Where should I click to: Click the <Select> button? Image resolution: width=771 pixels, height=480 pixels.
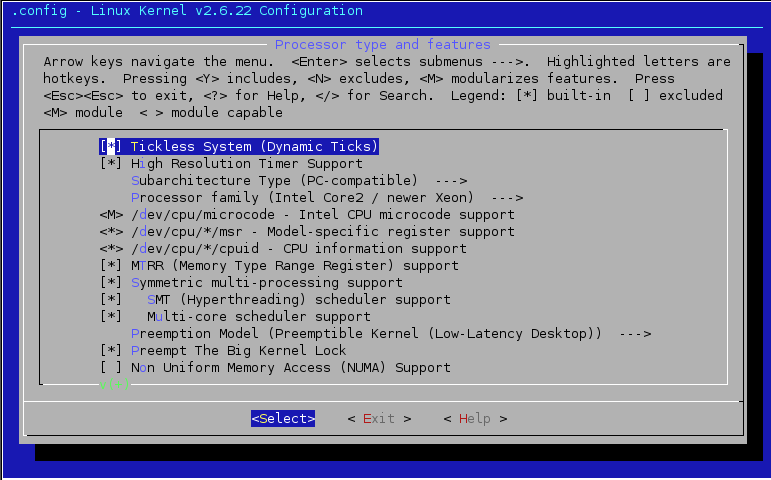283,419
